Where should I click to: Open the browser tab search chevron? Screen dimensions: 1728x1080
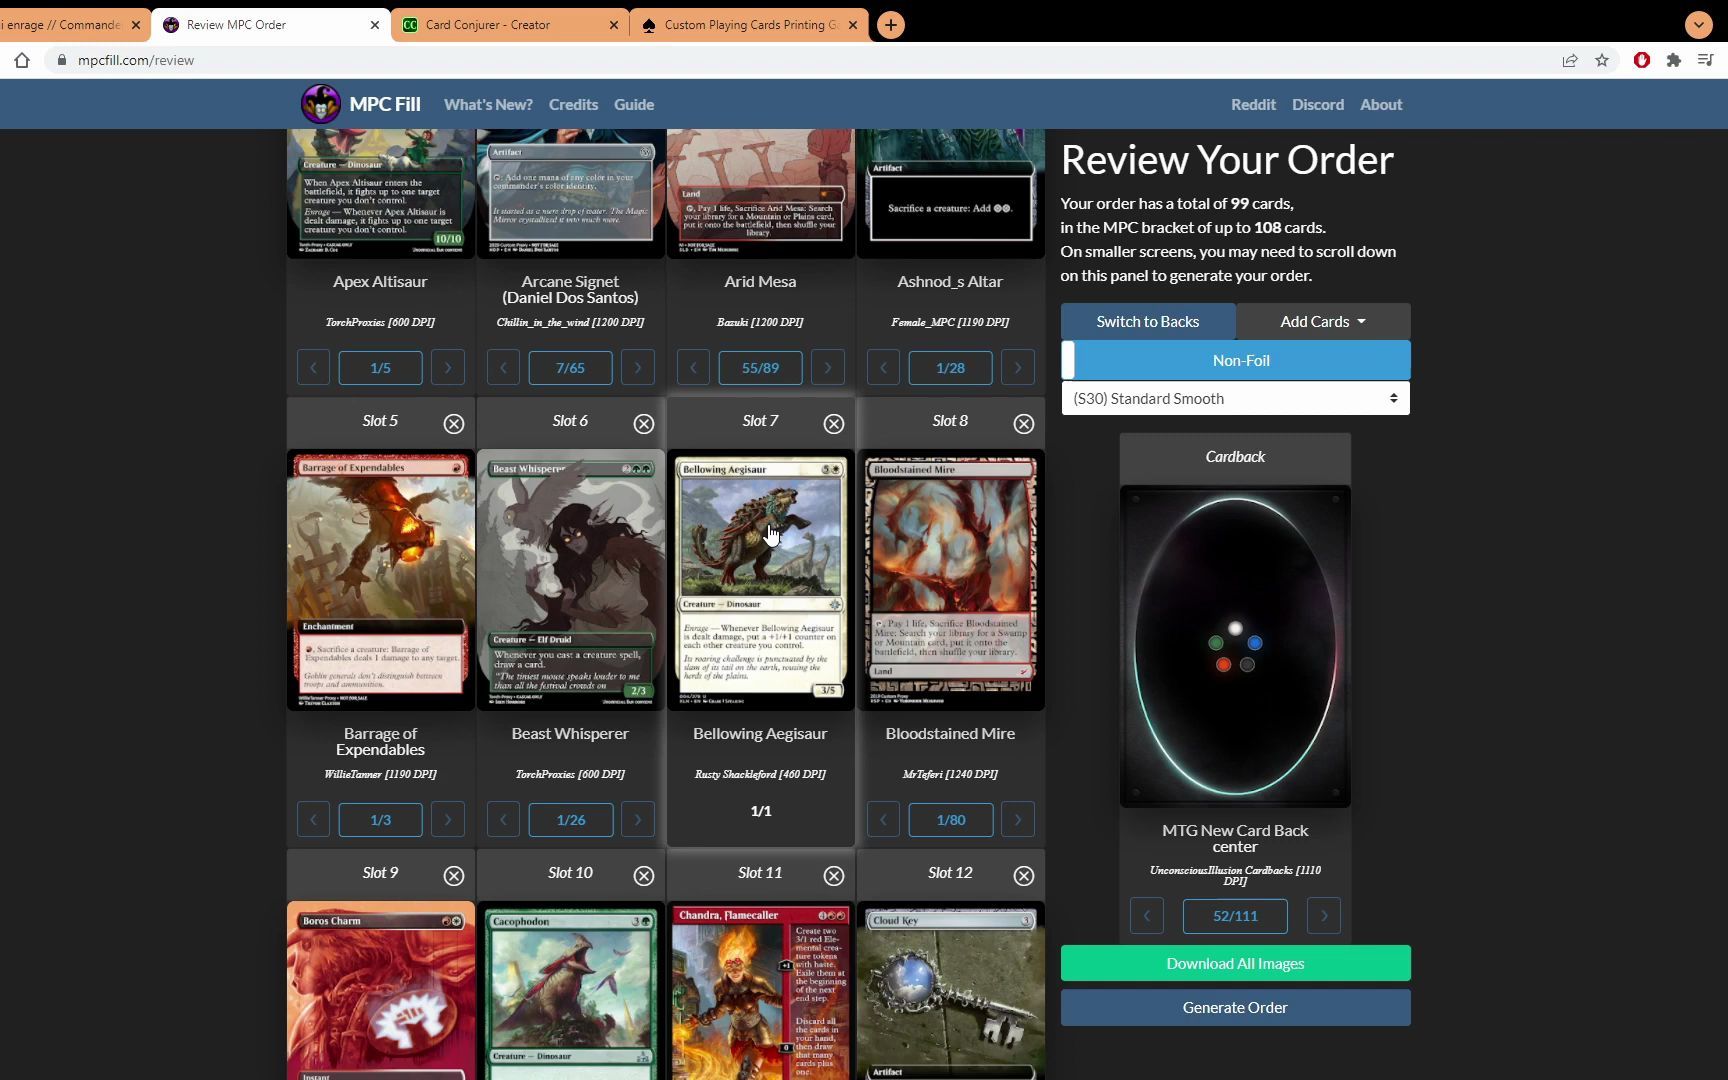(x=1698, y=24)
